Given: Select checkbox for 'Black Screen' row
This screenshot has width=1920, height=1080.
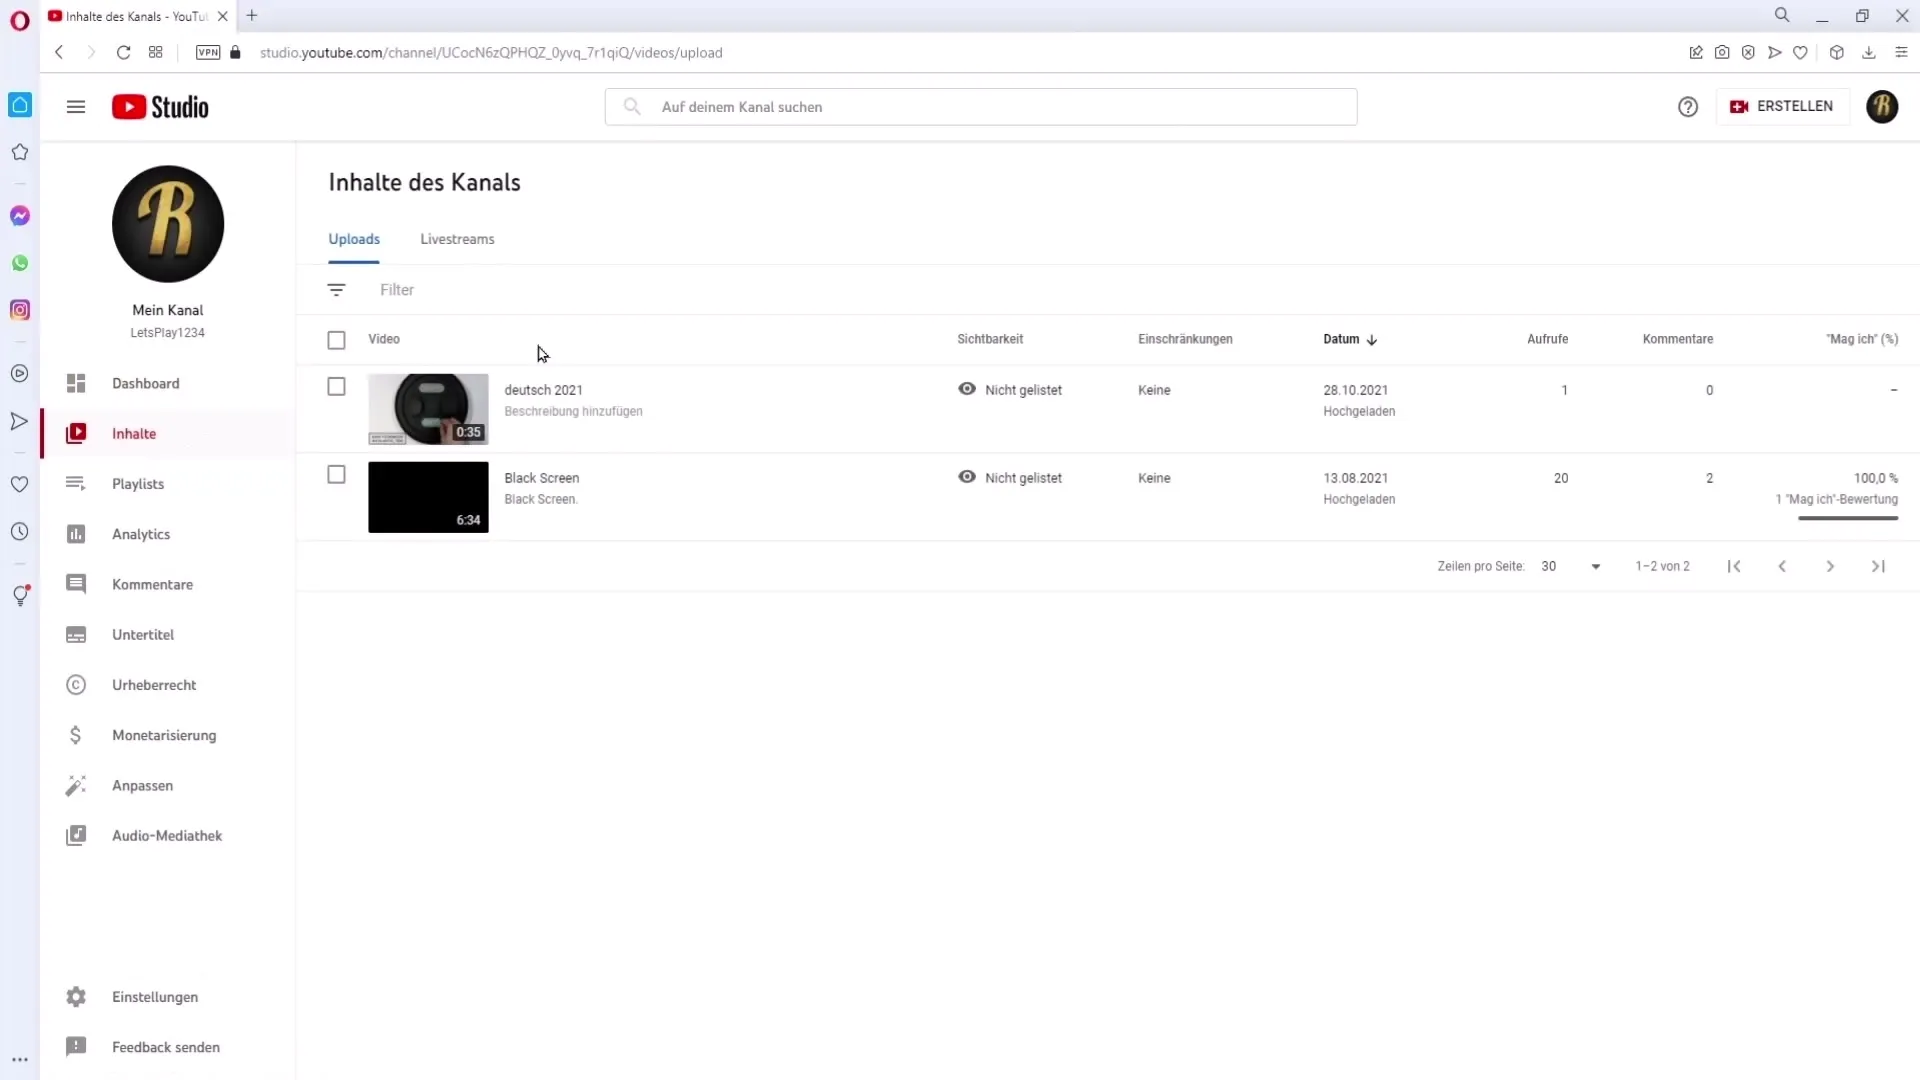Looking at the screenshot, I should (336, 475).
